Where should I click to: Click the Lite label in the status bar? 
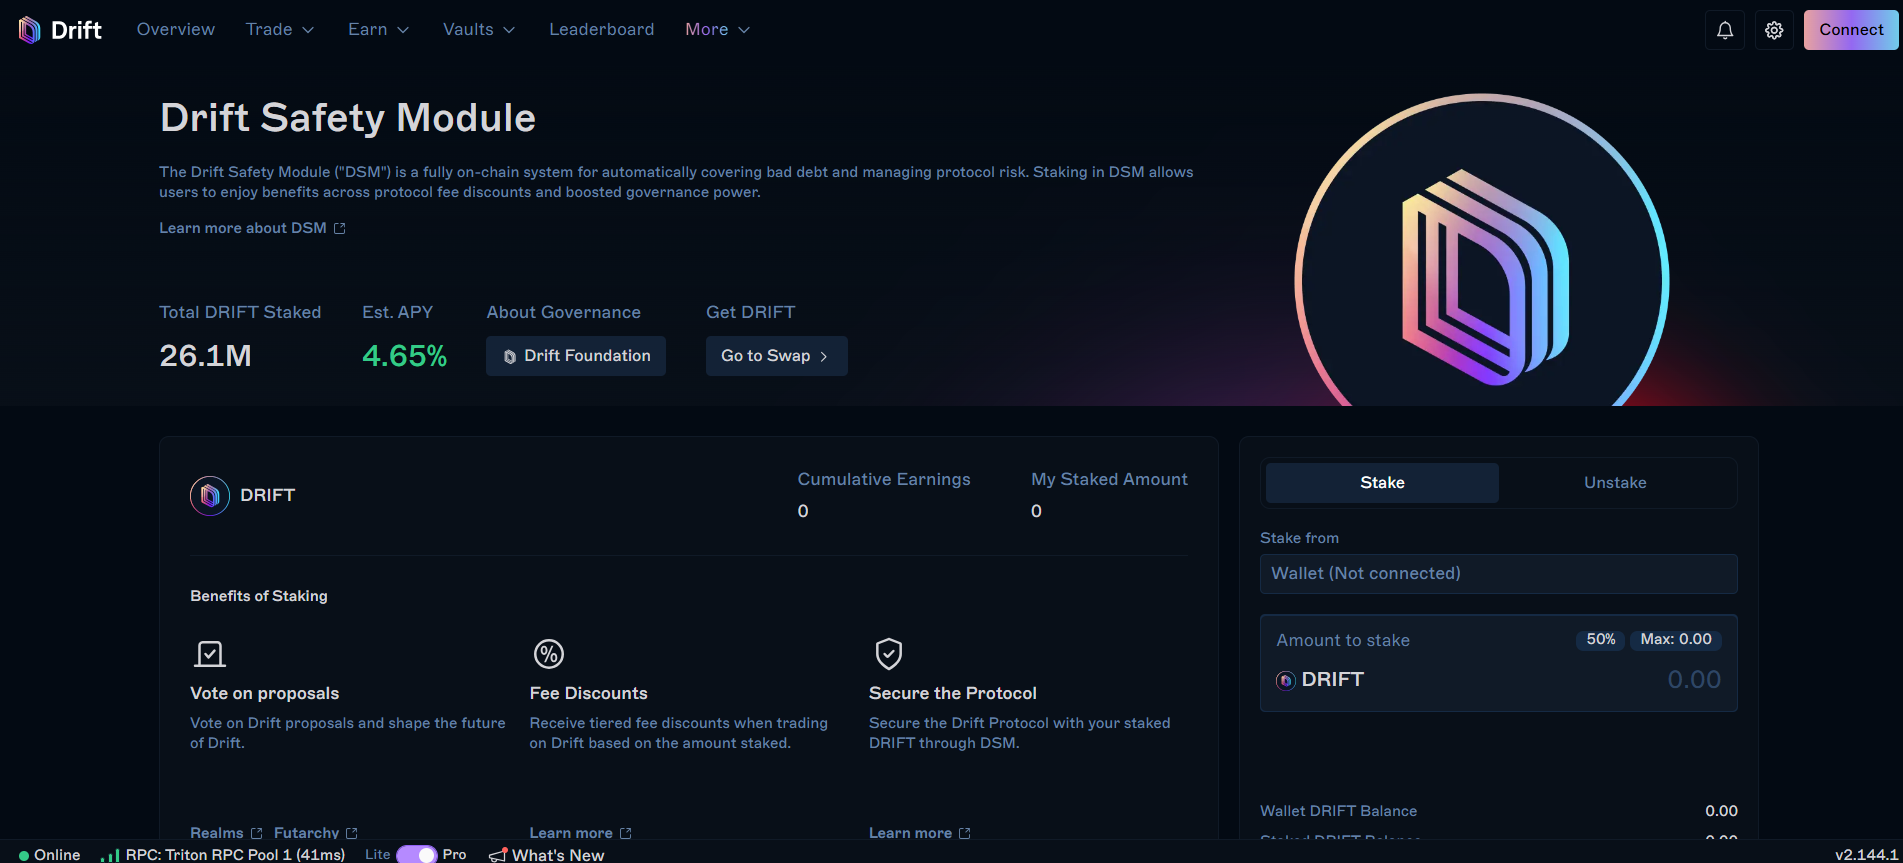click(377, 854)
